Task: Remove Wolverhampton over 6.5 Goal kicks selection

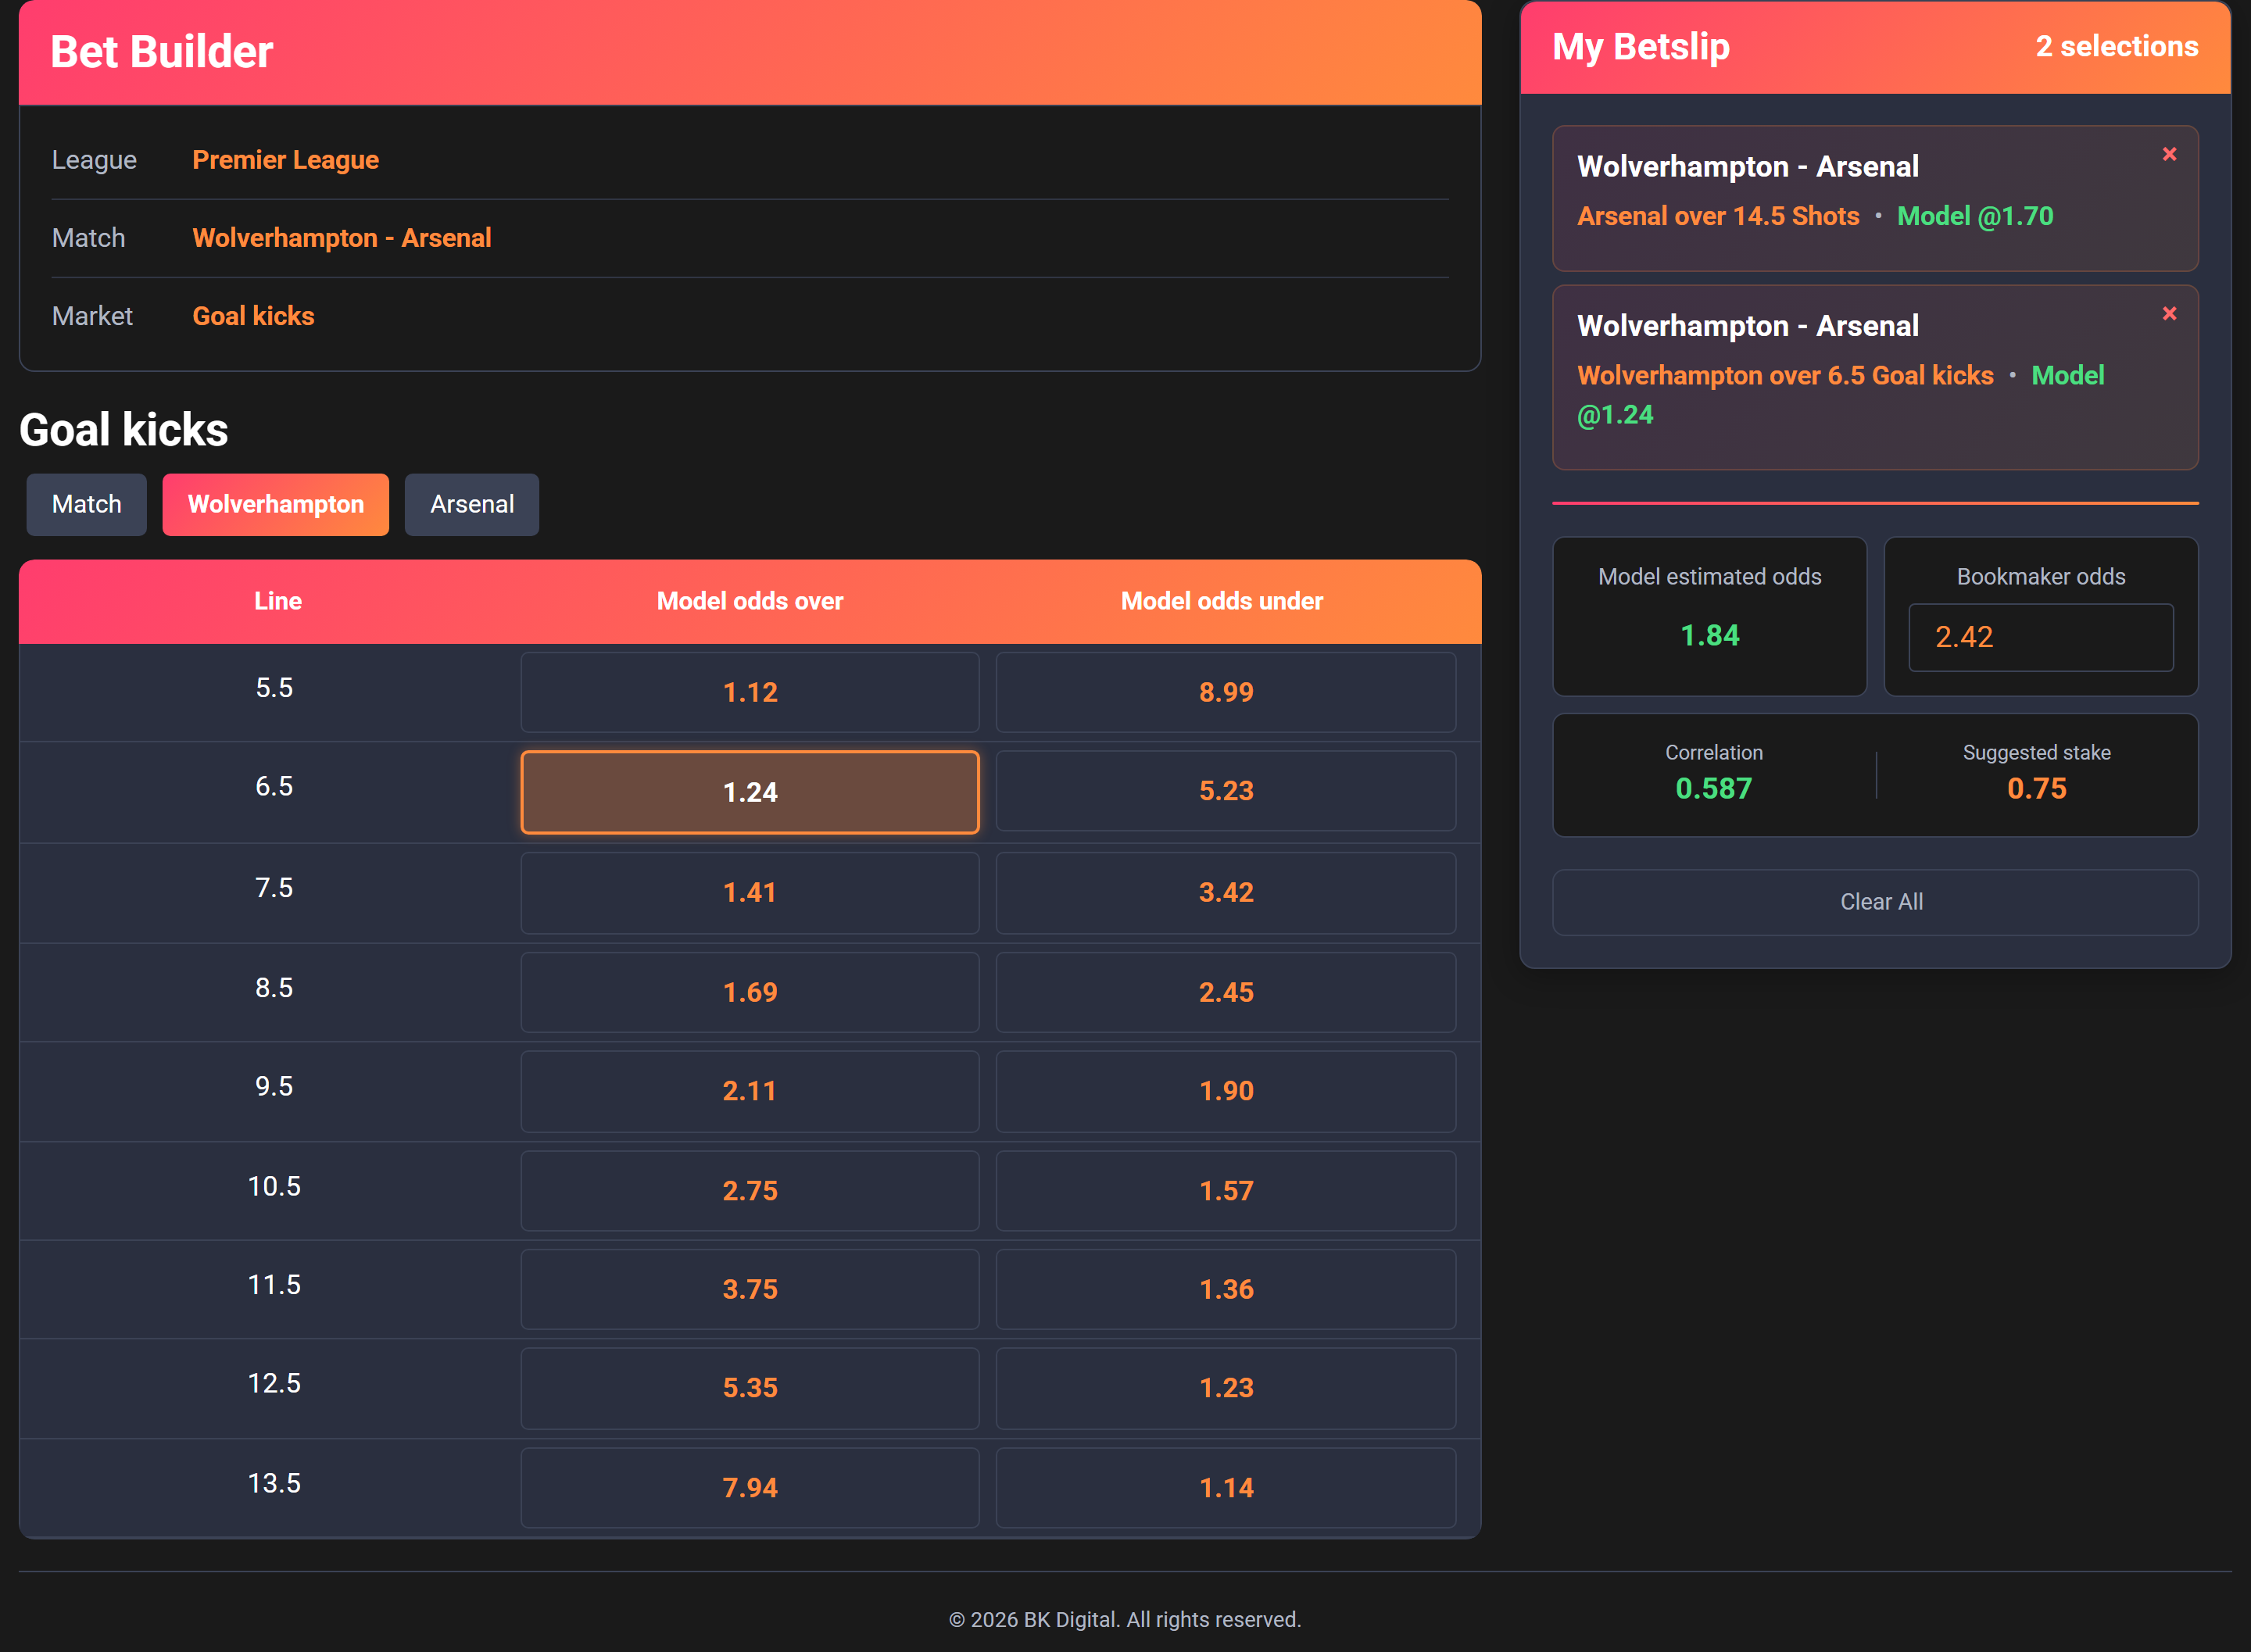Action: tap(2169, 314)
